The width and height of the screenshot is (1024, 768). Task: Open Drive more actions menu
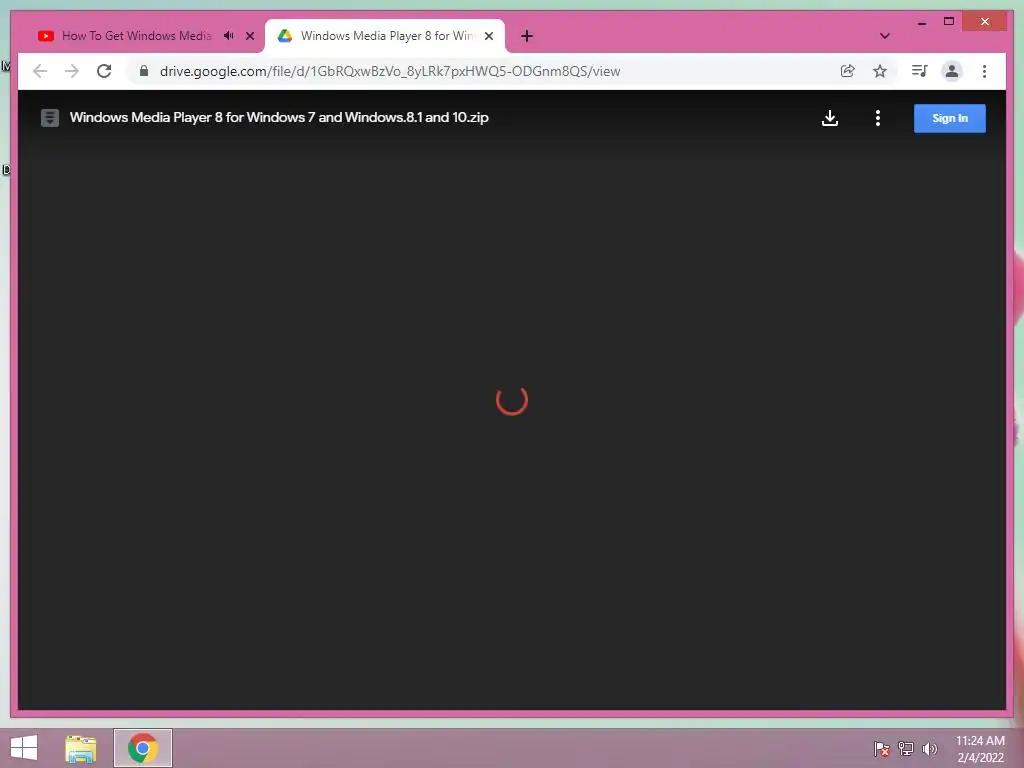[878, 118]
